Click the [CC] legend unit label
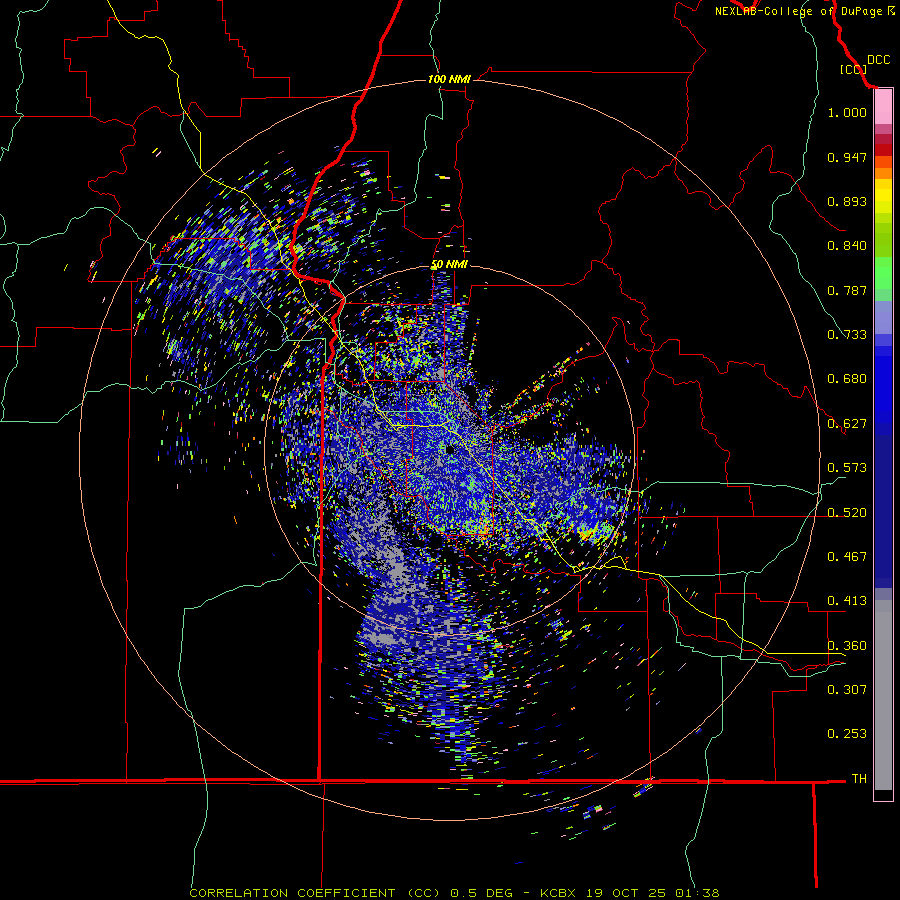900x900 pixels. [x=853, y=69]
